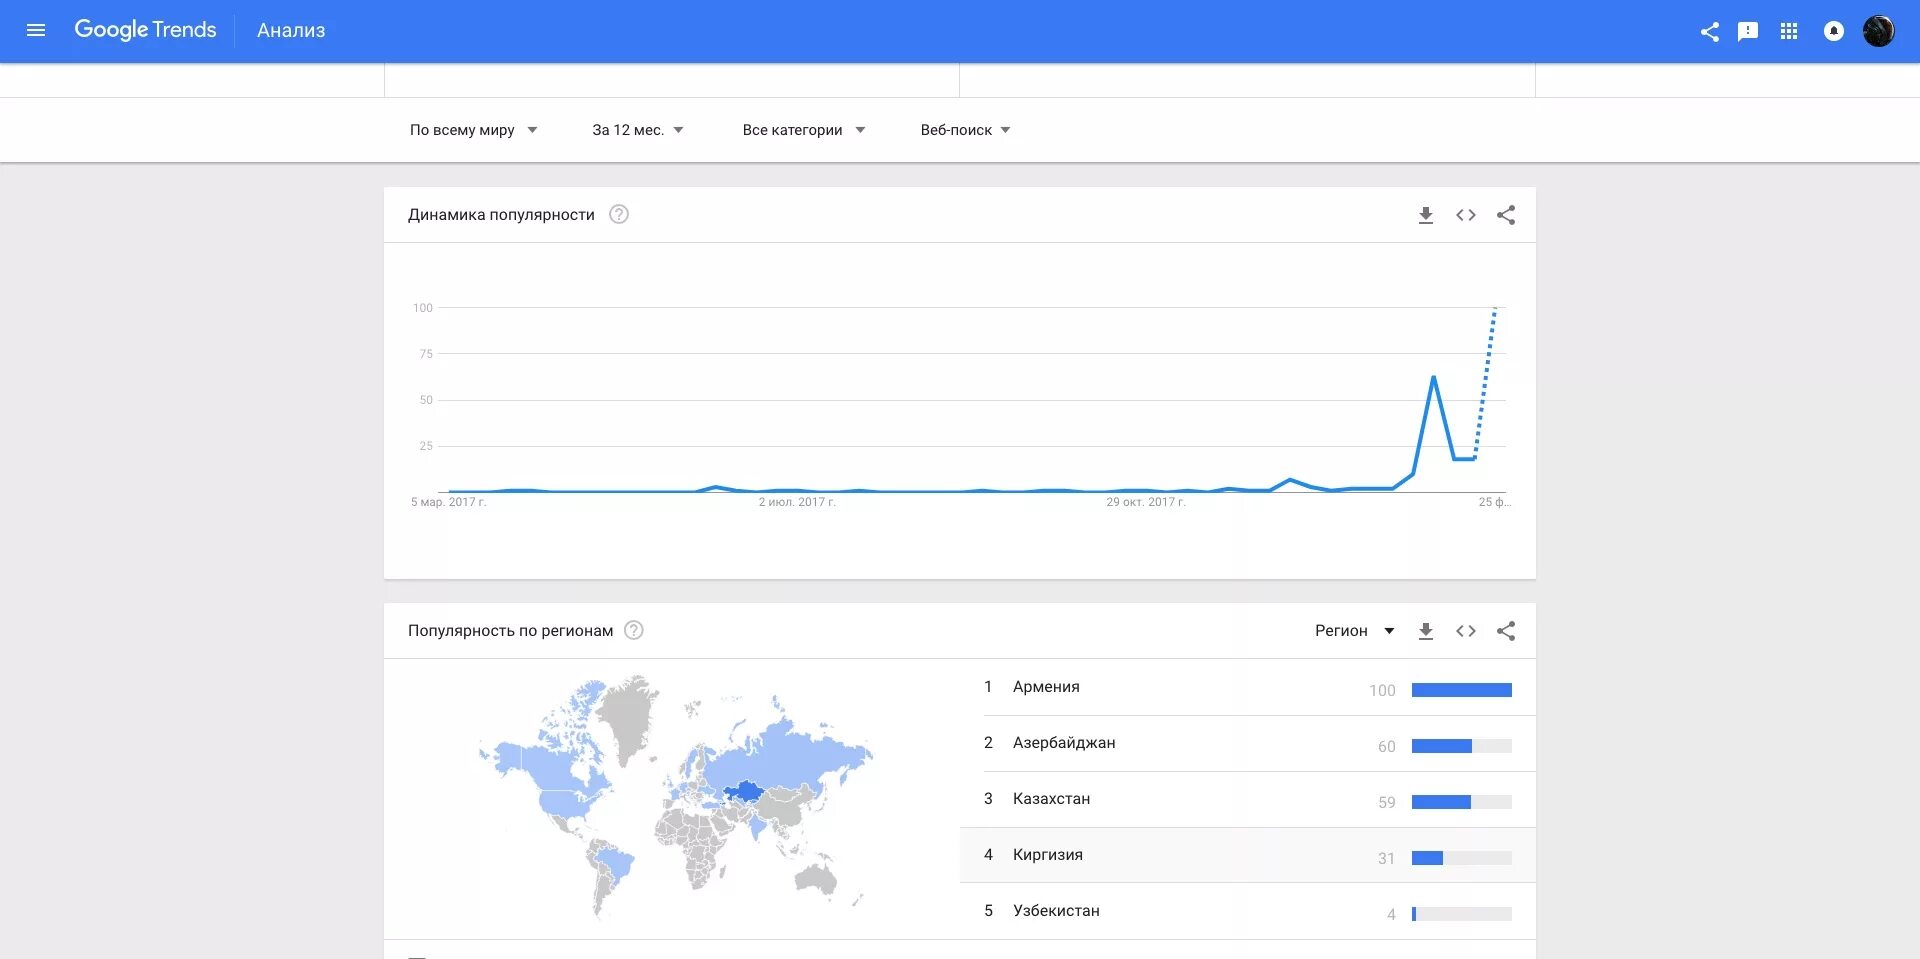Download the popularity dynamics chart data
Image resolution: width=1920 pixels, height=959 pixels.
pyautogui.click(x=1426, y=215)
